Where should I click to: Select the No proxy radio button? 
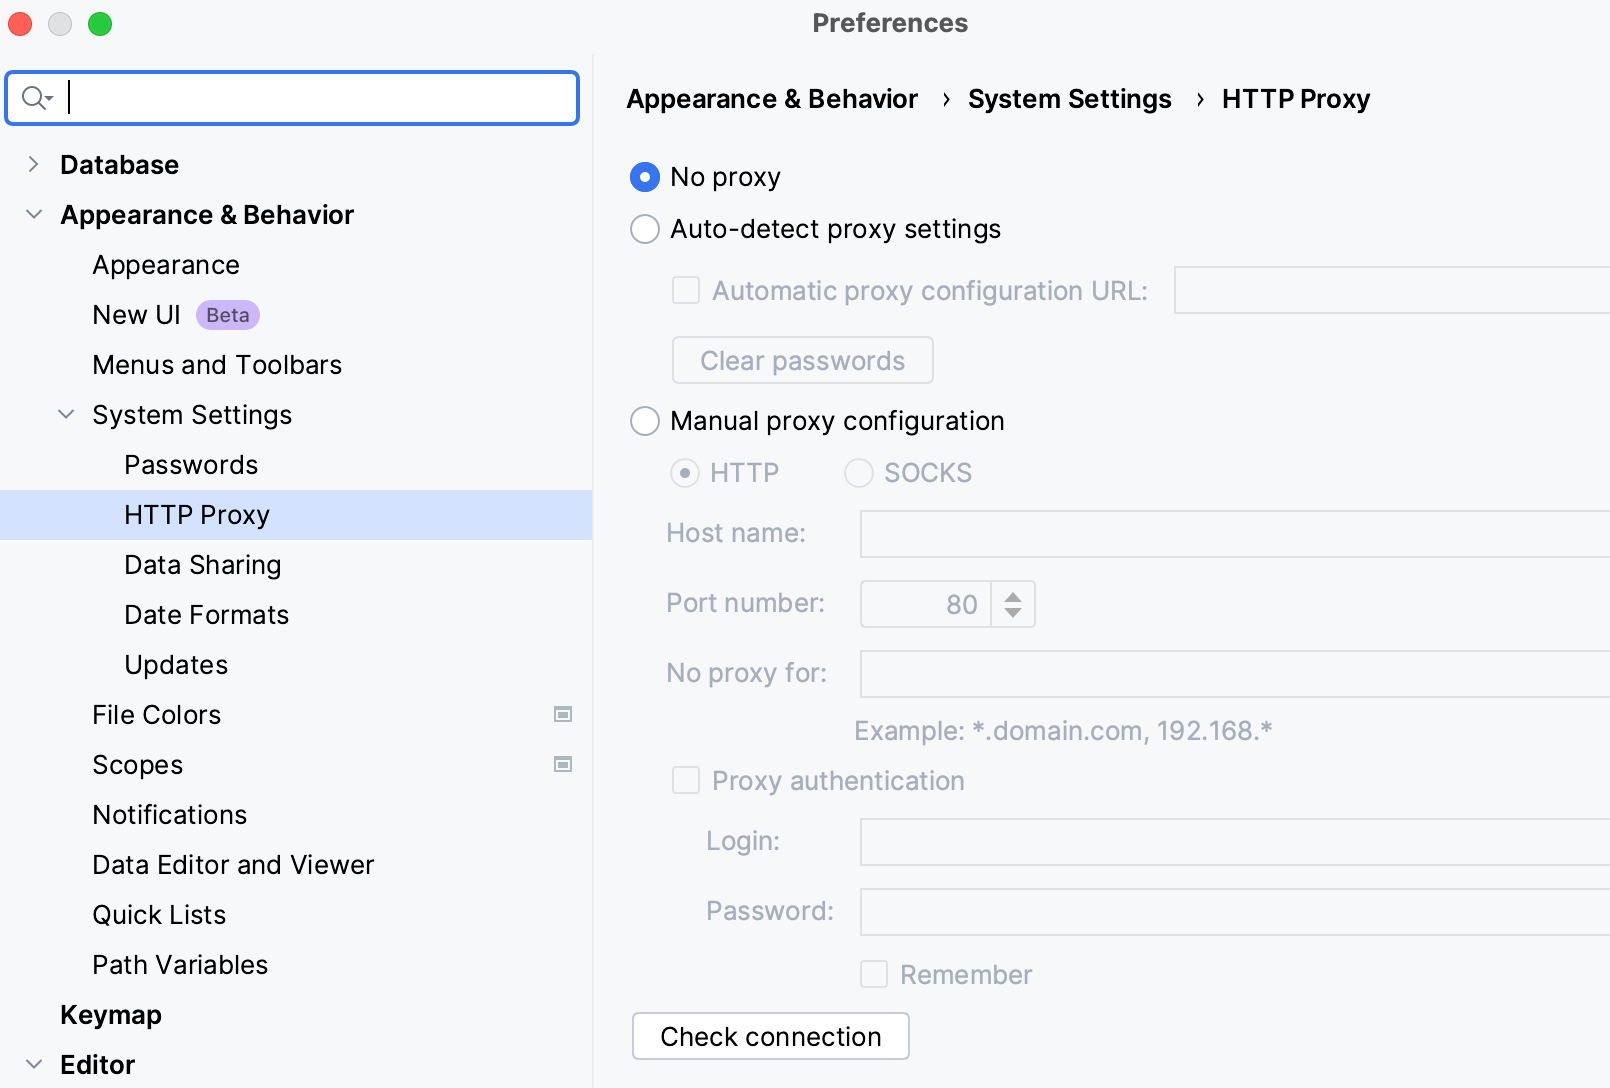click(x=645, y=177)
